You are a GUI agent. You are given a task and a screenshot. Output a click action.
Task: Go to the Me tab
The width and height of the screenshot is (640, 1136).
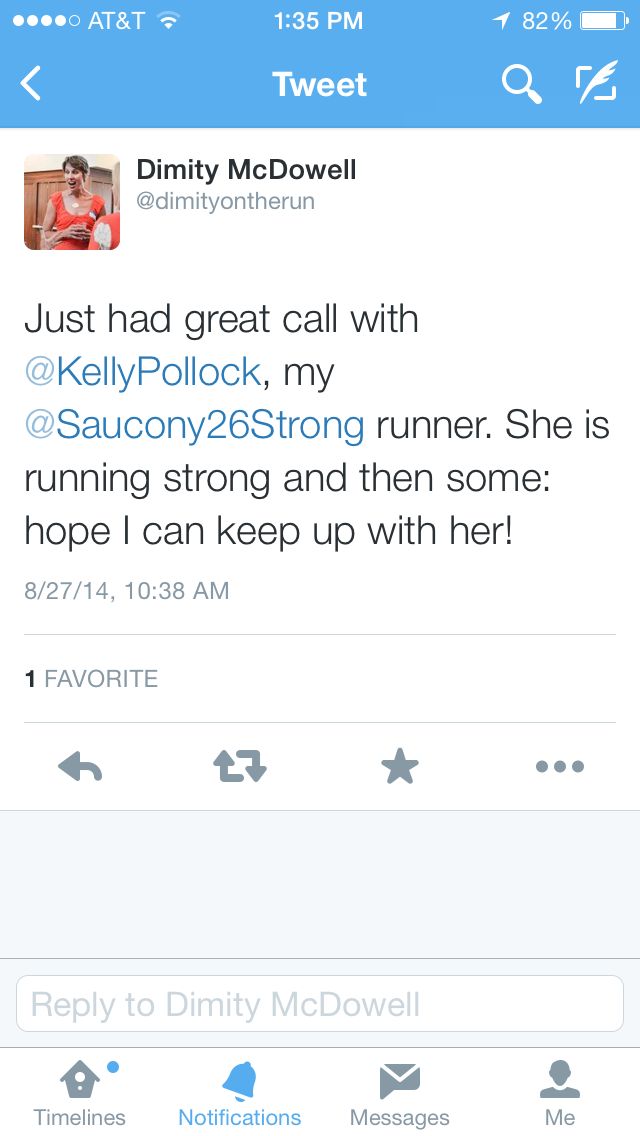560,1093
